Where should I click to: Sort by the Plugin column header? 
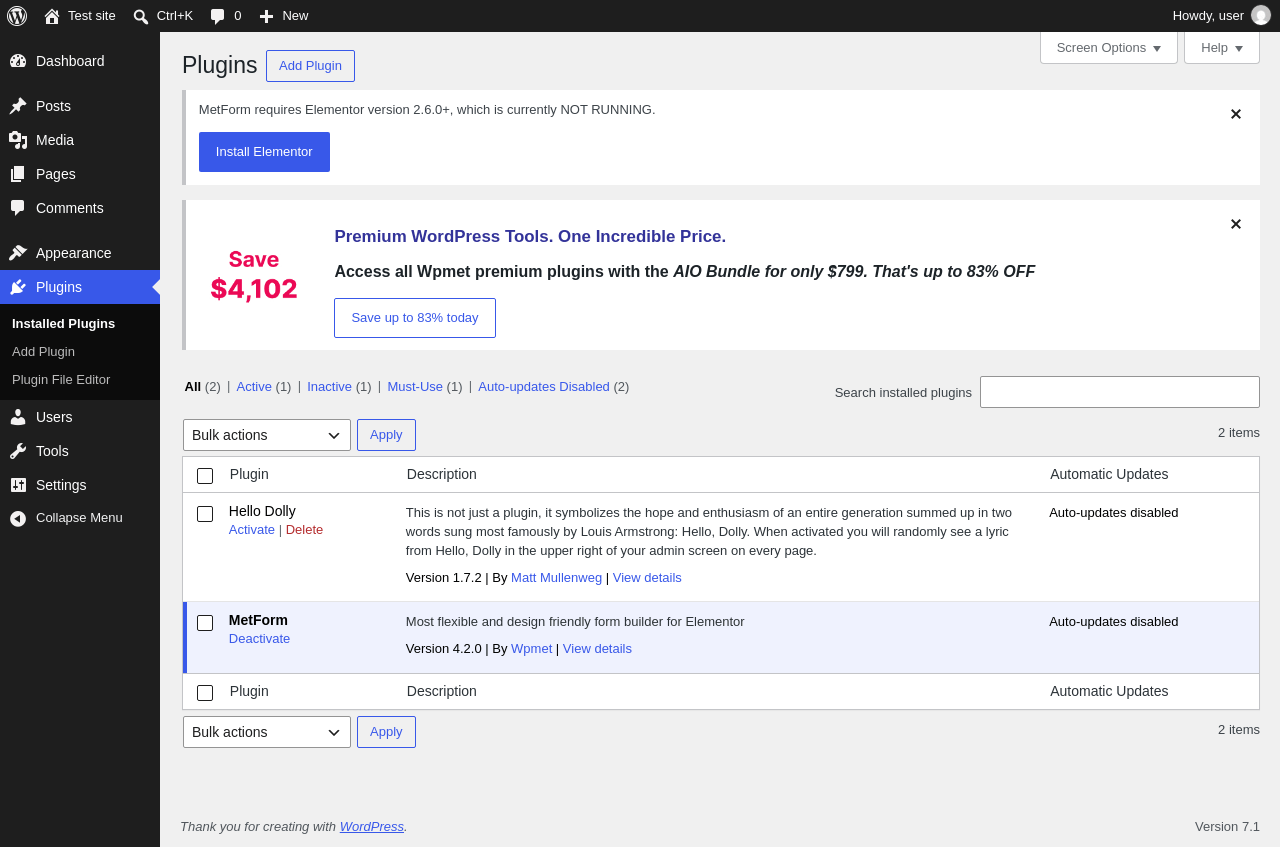[249, 474]
